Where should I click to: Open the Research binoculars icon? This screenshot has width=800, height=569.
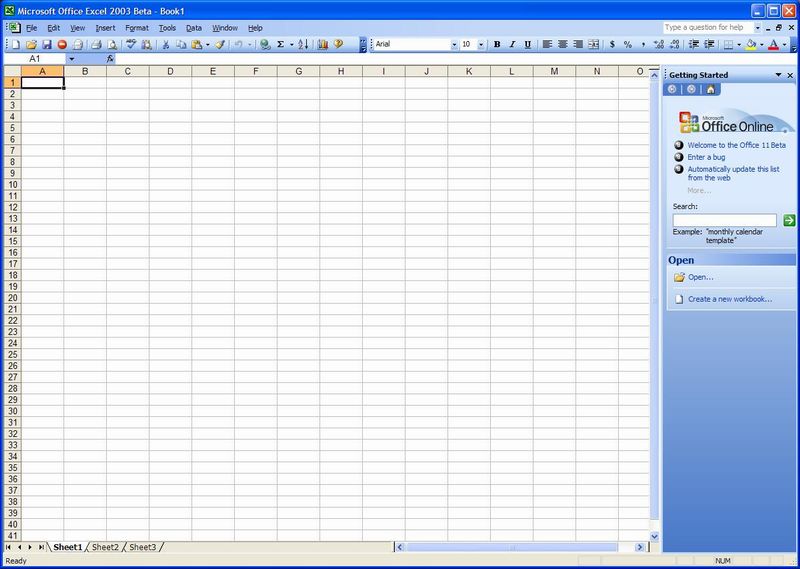point(146,44)
